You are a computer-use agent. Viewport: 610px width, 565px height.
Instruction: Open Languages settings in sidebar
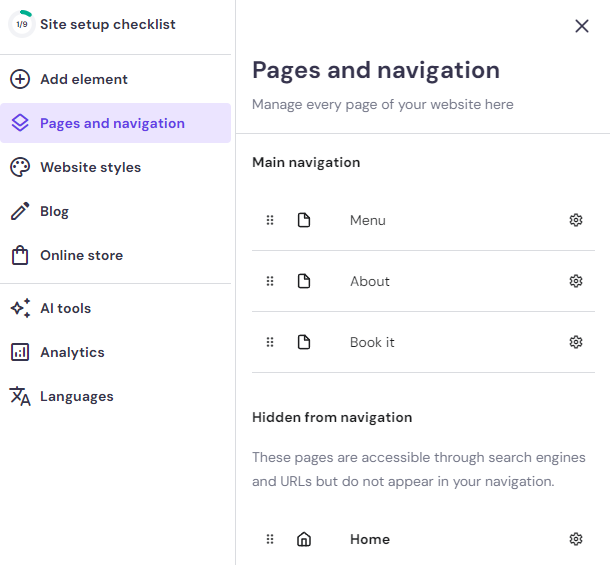click(76, 396)
